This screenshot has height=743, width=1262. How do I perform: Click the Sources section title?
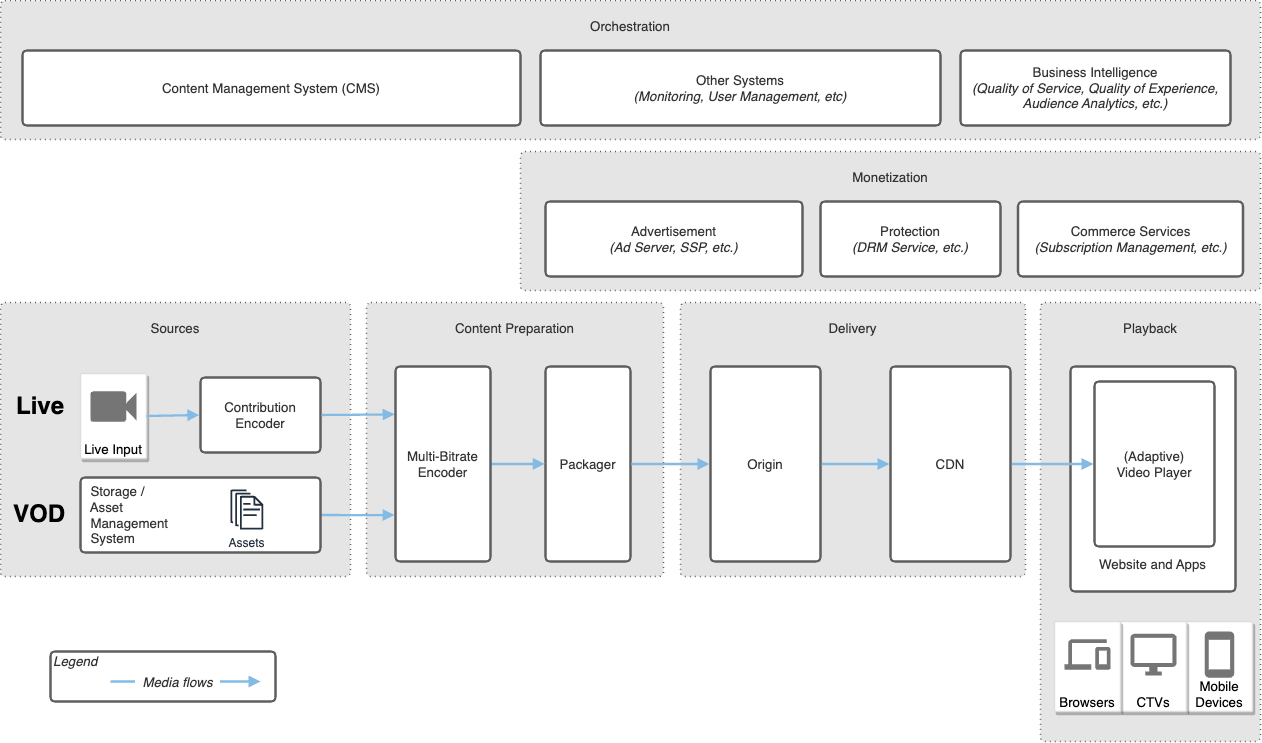[175, 328]
